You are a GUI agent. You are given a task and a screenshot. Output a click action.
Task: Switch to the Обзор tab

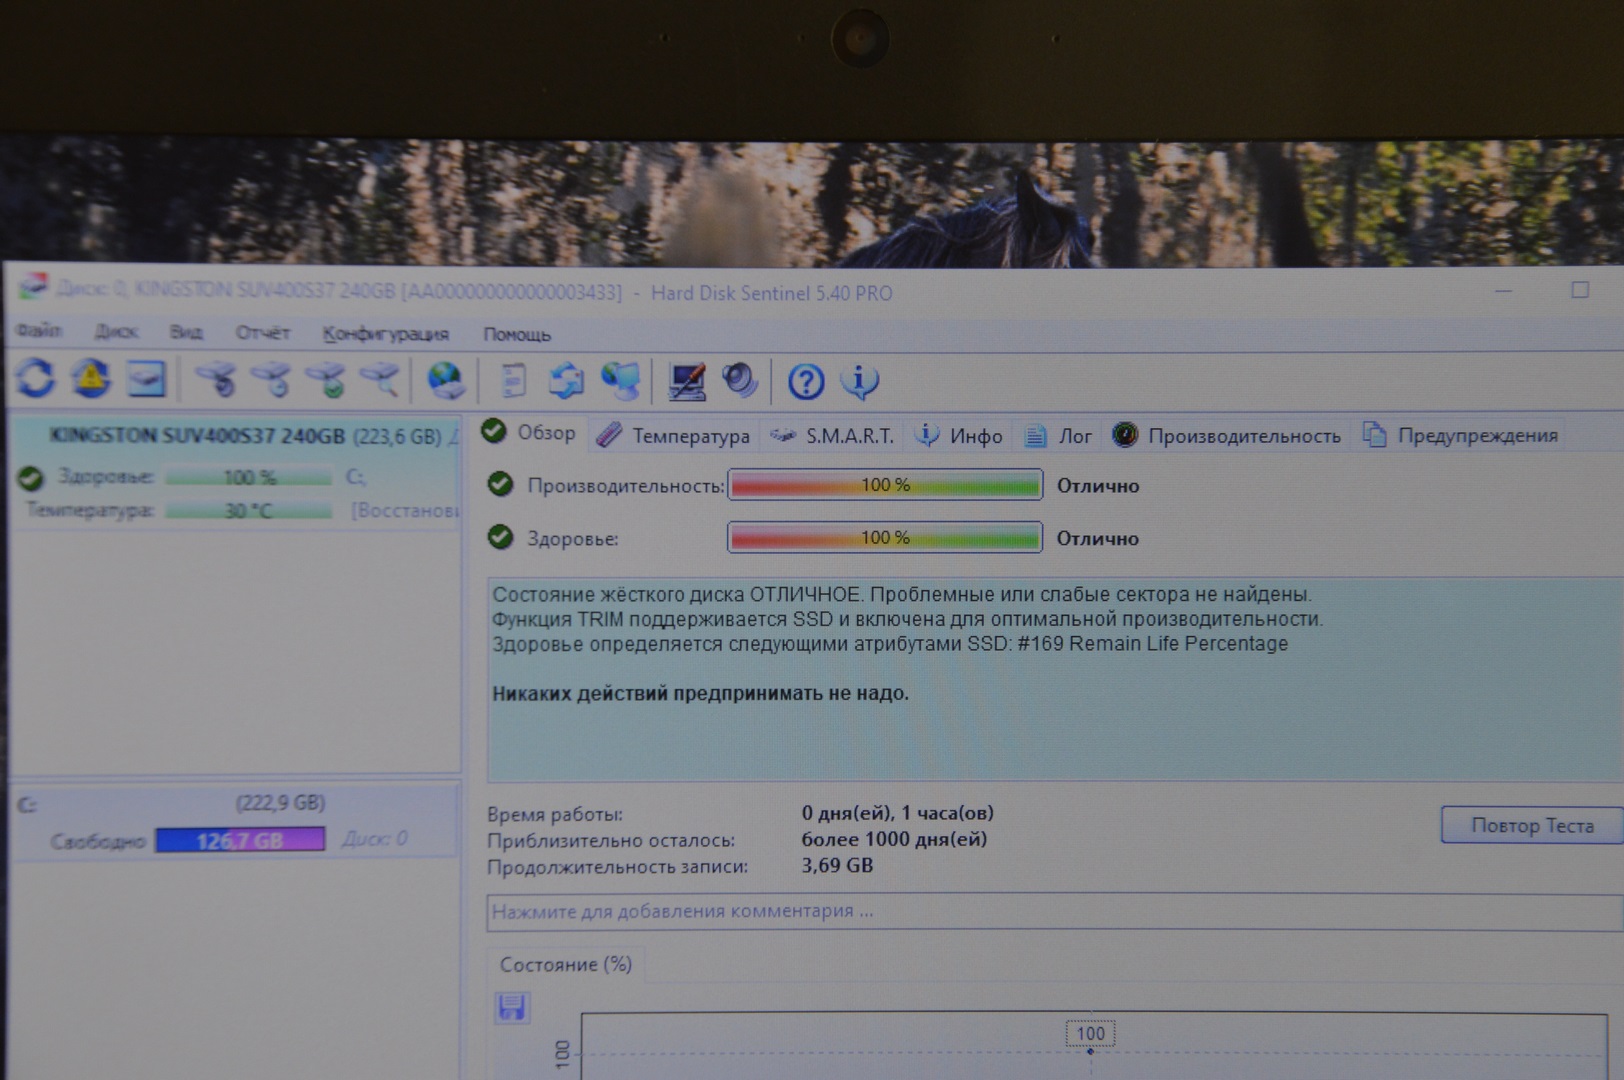[530, 433]
